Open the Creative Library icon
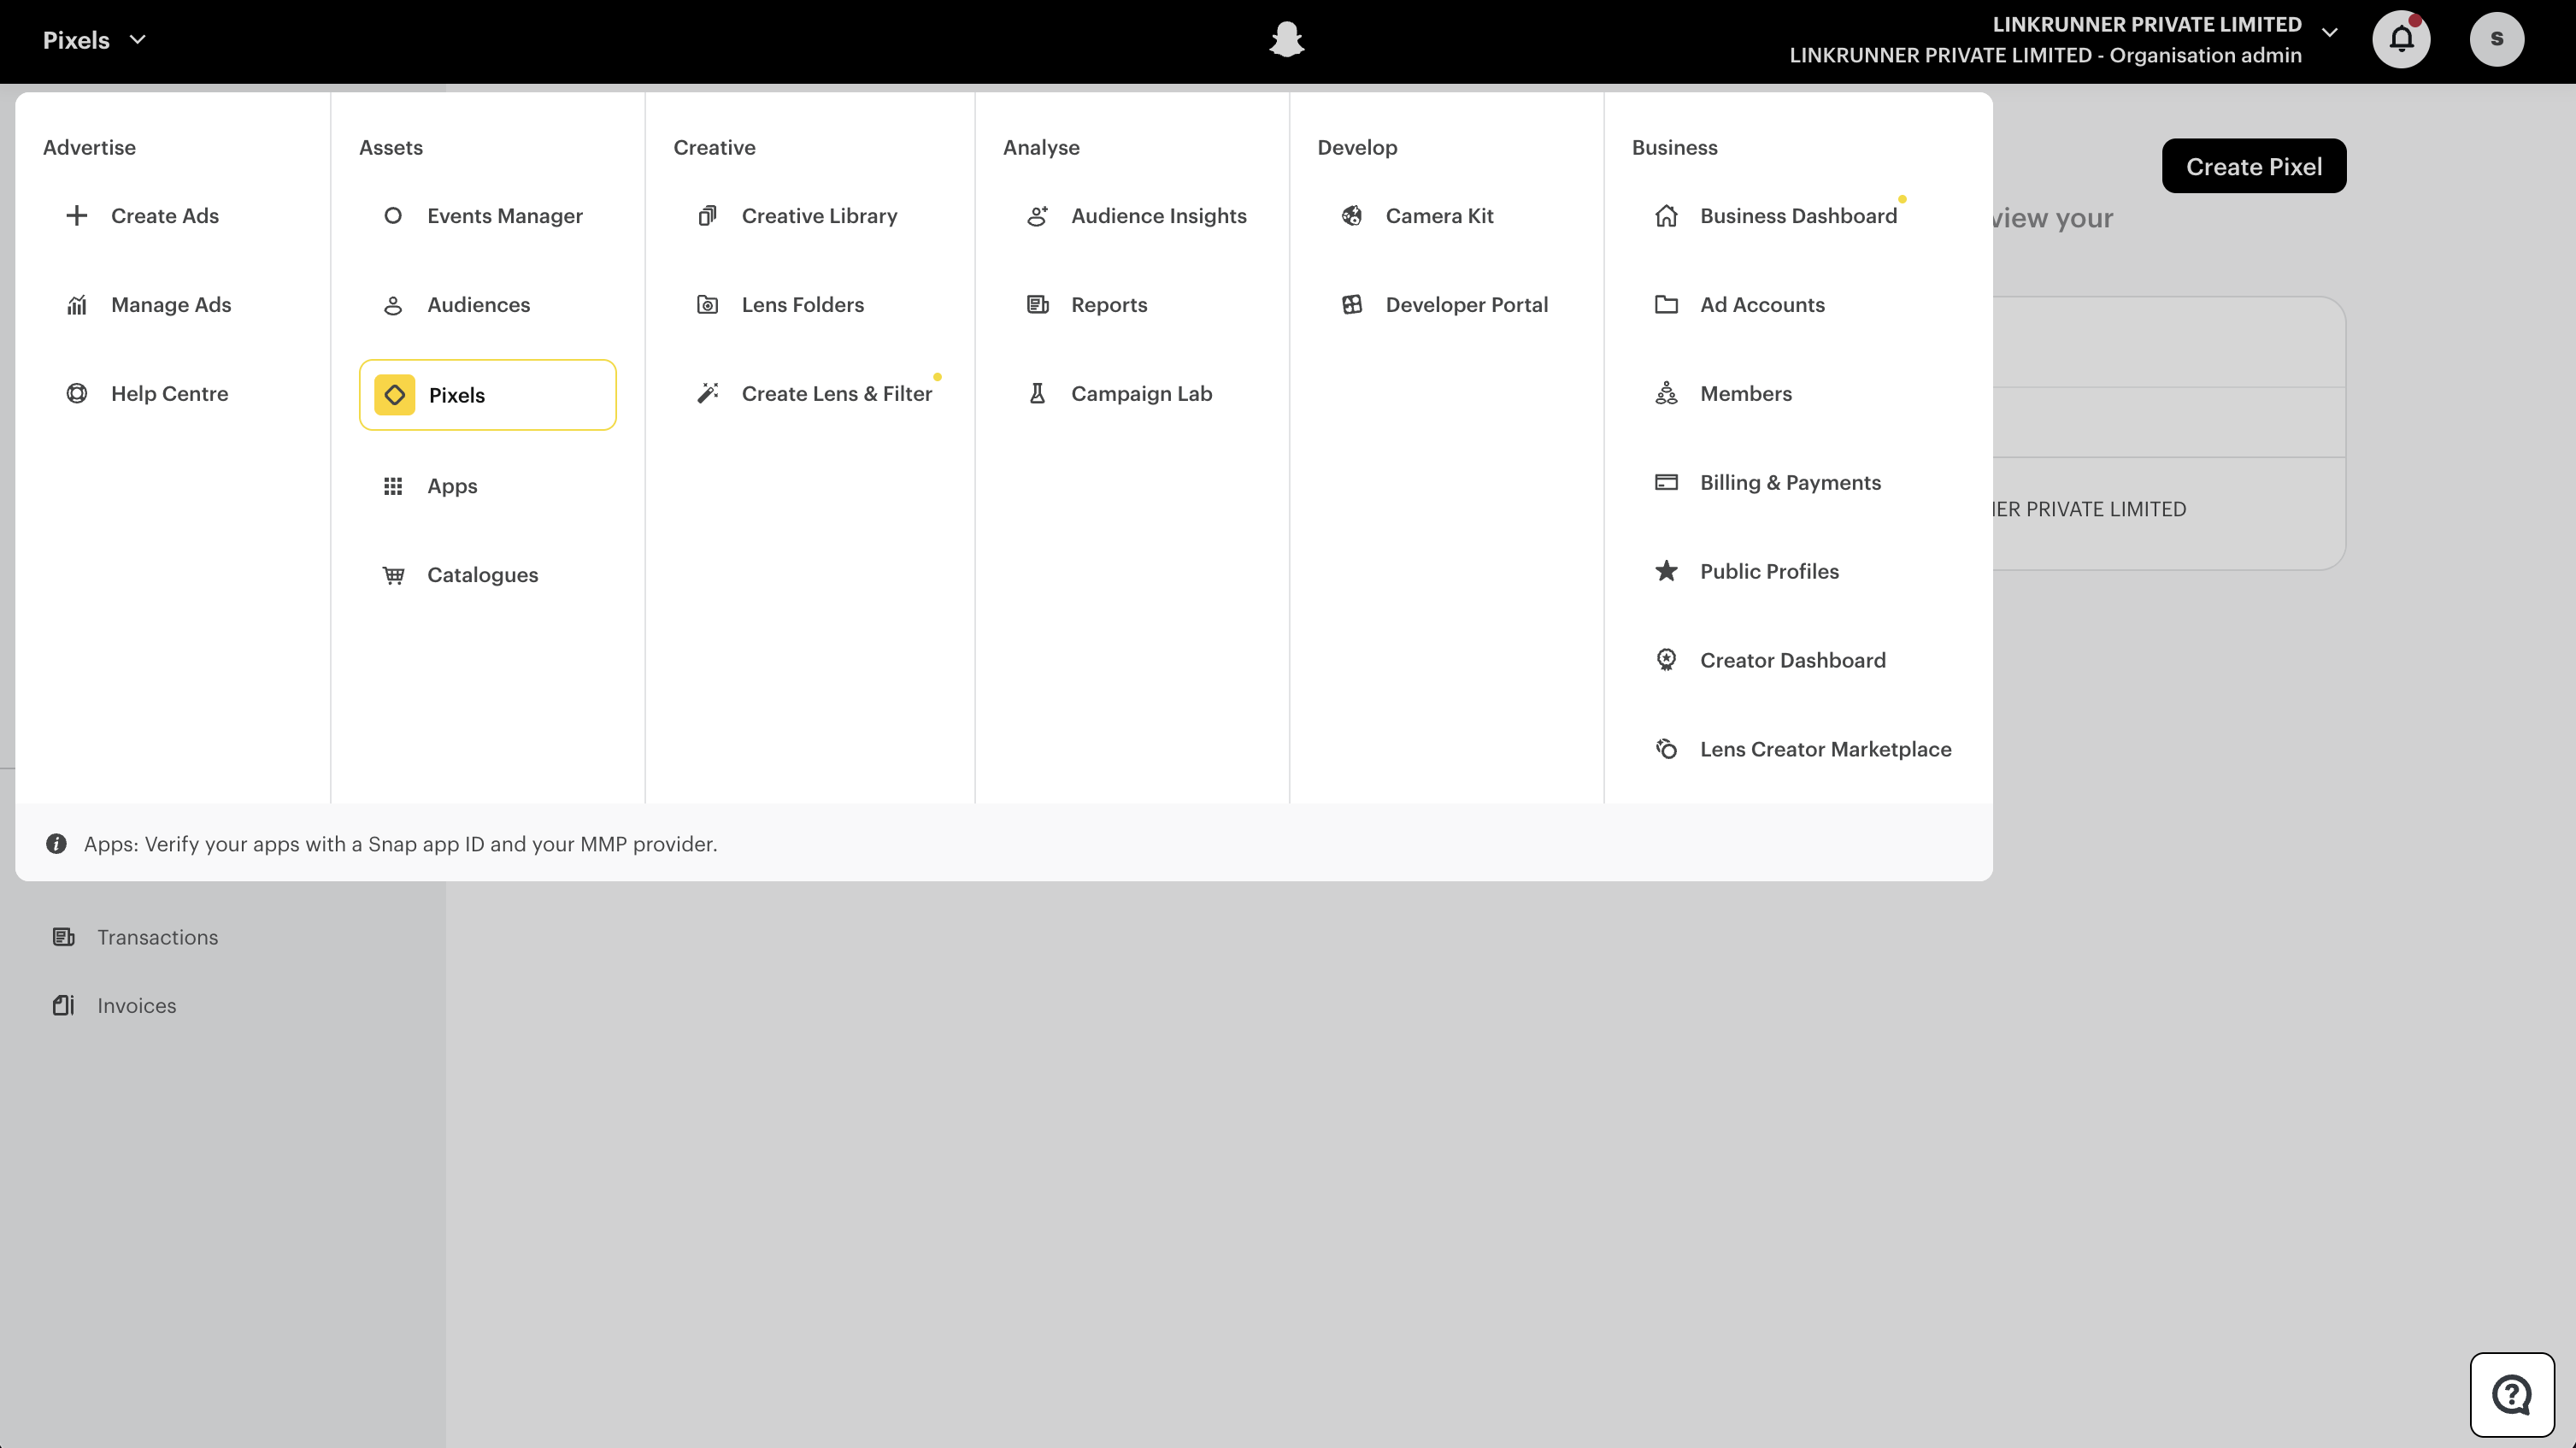 (x=708, y=215)
